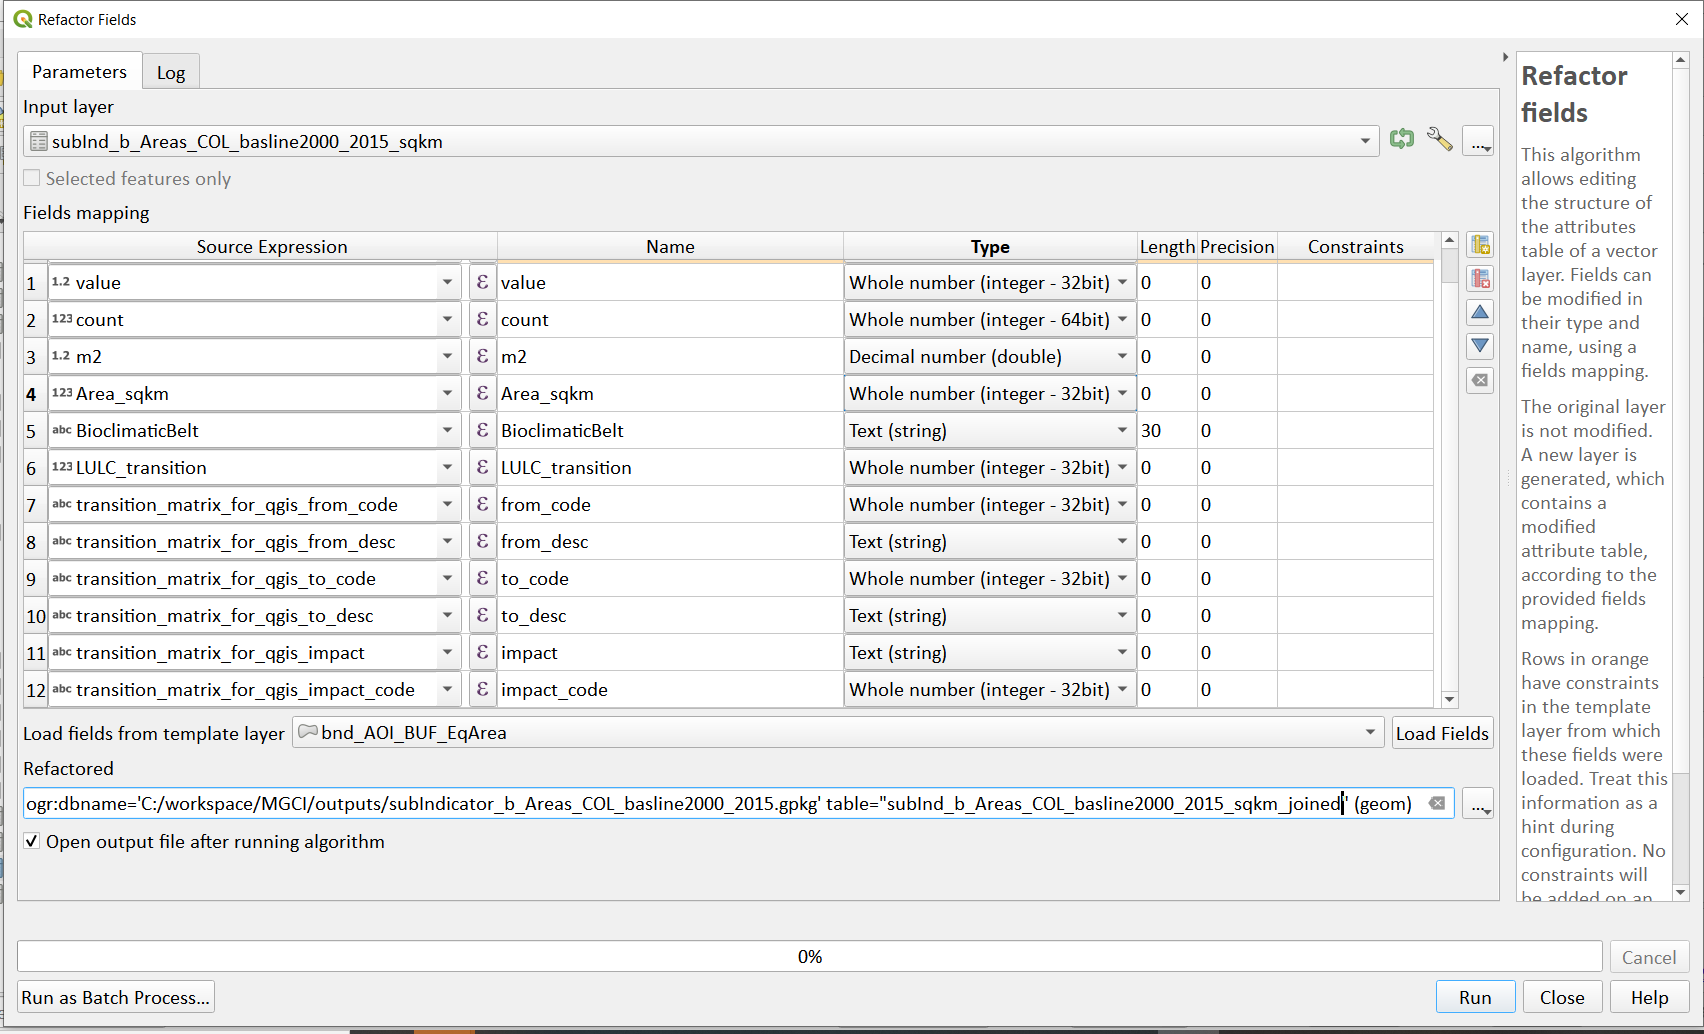Click the Name column header
Viewport: 1704px width, 1034px height.
coord(670,247)
